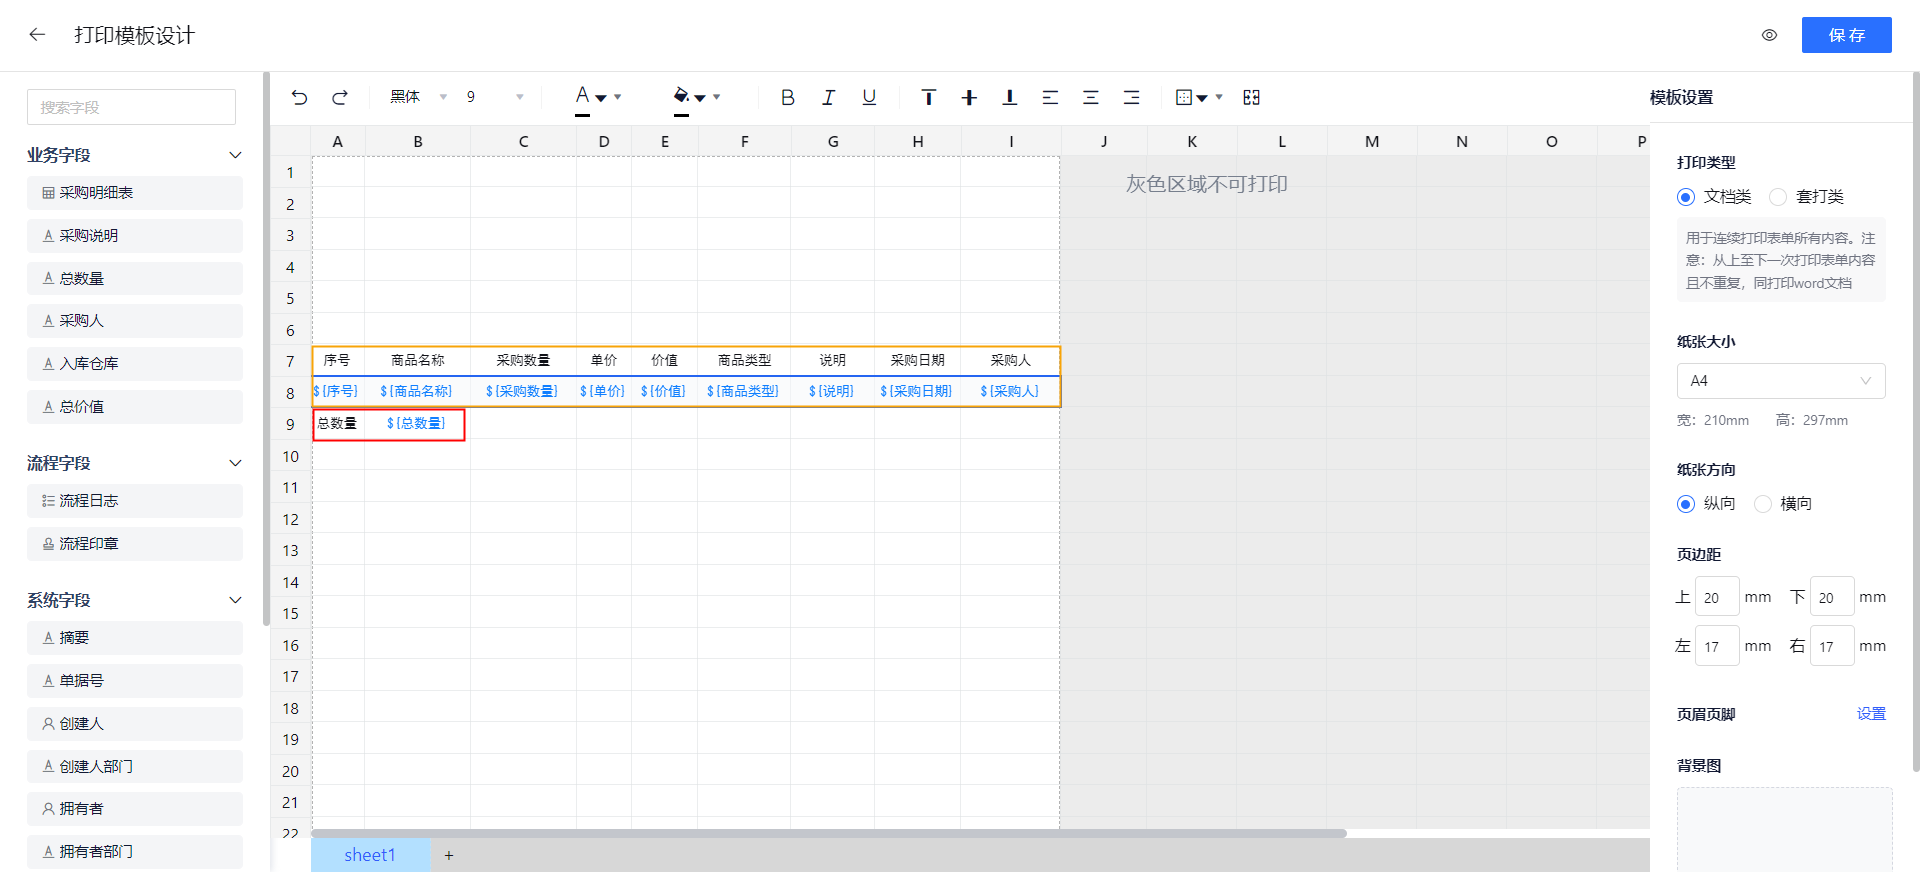Image resolution: width=1920 pixels, height=872 pixels.
Task: Collapse the 流程字段 section
Action: pos(235,463)
